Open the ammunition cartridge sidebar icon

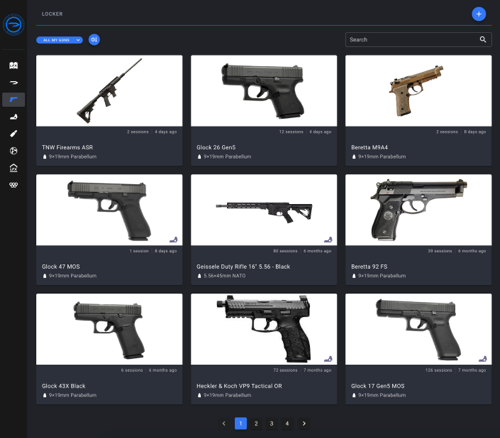click(13, 134)
